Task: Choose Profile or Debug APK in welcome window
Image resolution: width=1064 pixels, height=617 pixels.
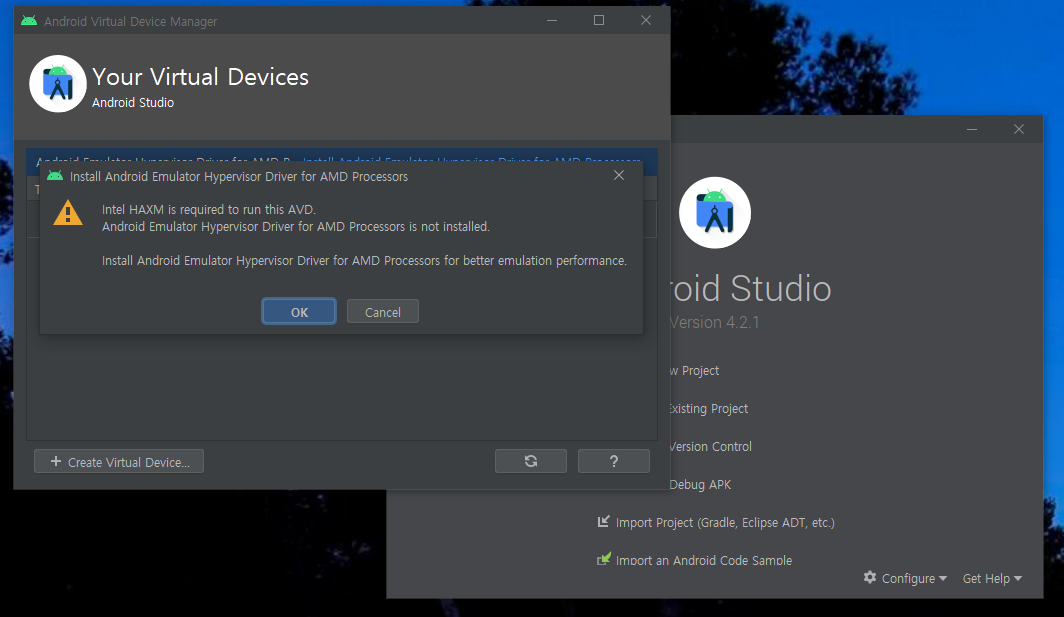Action: (x=700, y=485)
